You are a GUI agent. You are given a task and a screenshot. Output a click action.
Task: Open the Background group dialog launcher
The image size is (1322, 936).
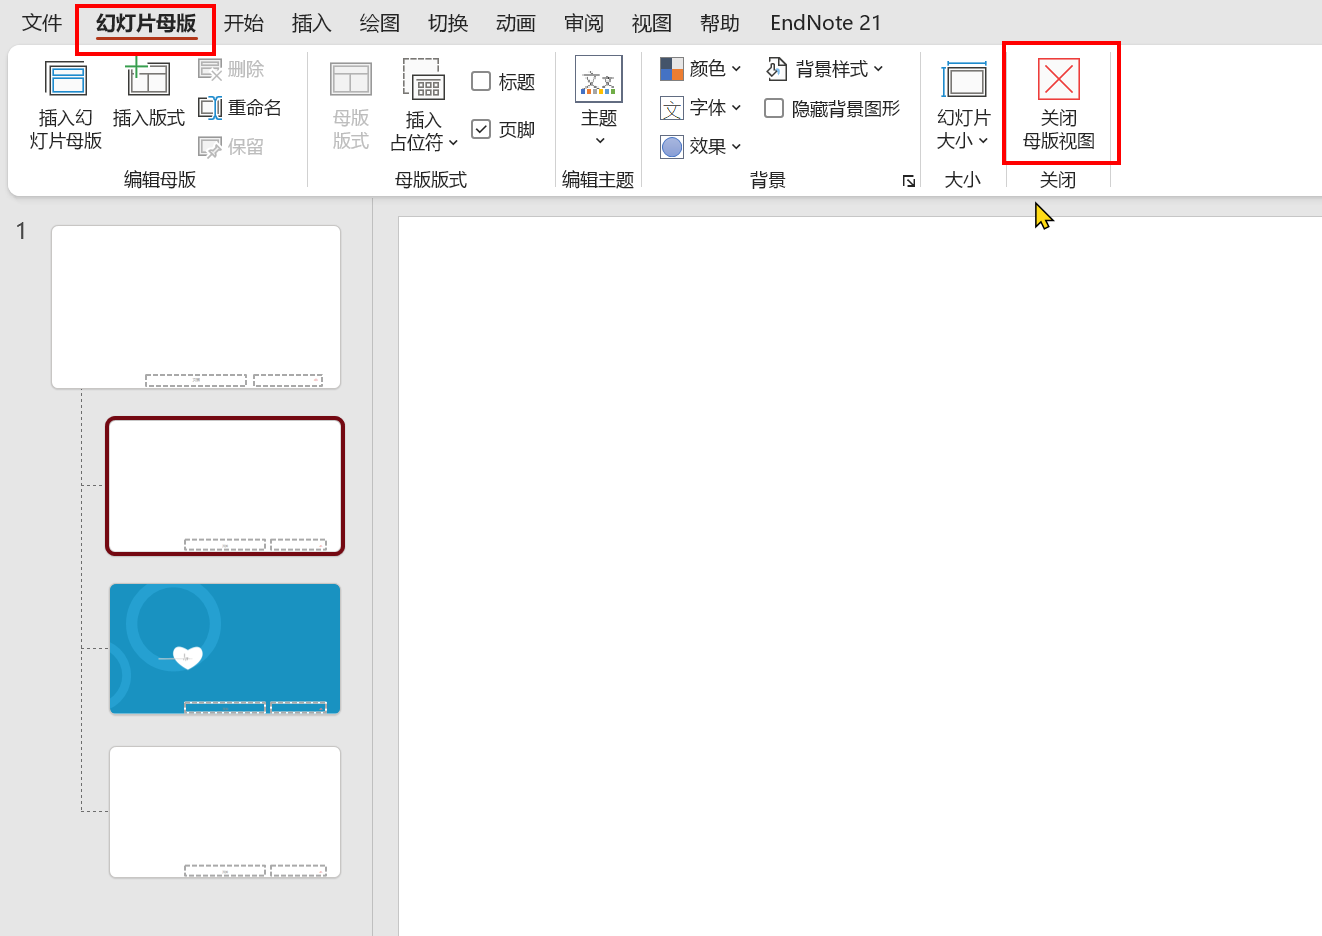[908, 181]
